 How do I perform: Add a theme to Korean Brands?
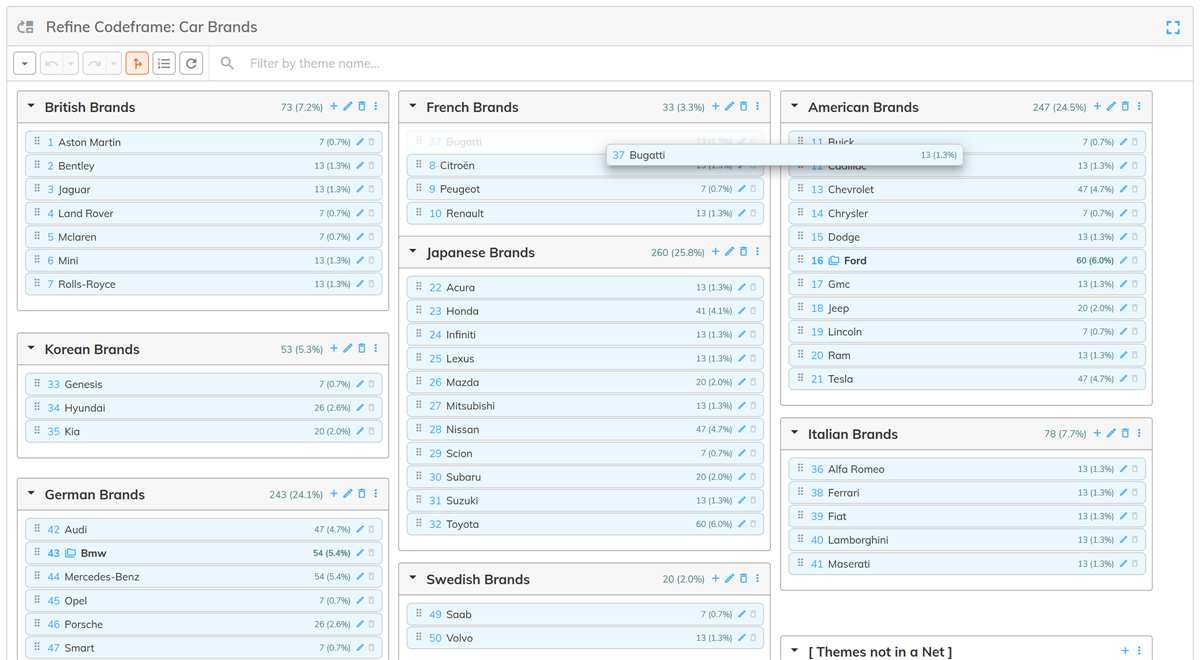click(334, 349)
